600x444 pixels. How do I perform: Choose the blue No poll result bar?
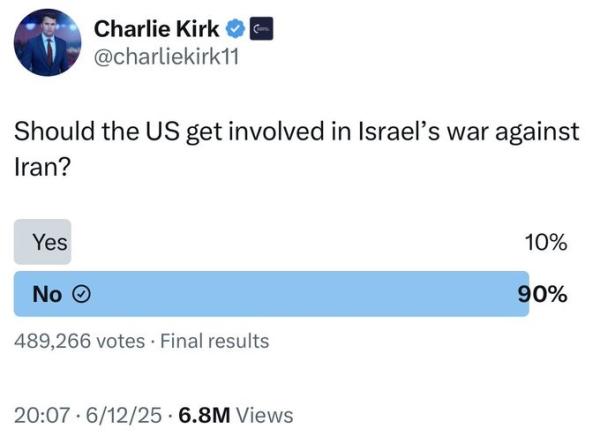270,294
